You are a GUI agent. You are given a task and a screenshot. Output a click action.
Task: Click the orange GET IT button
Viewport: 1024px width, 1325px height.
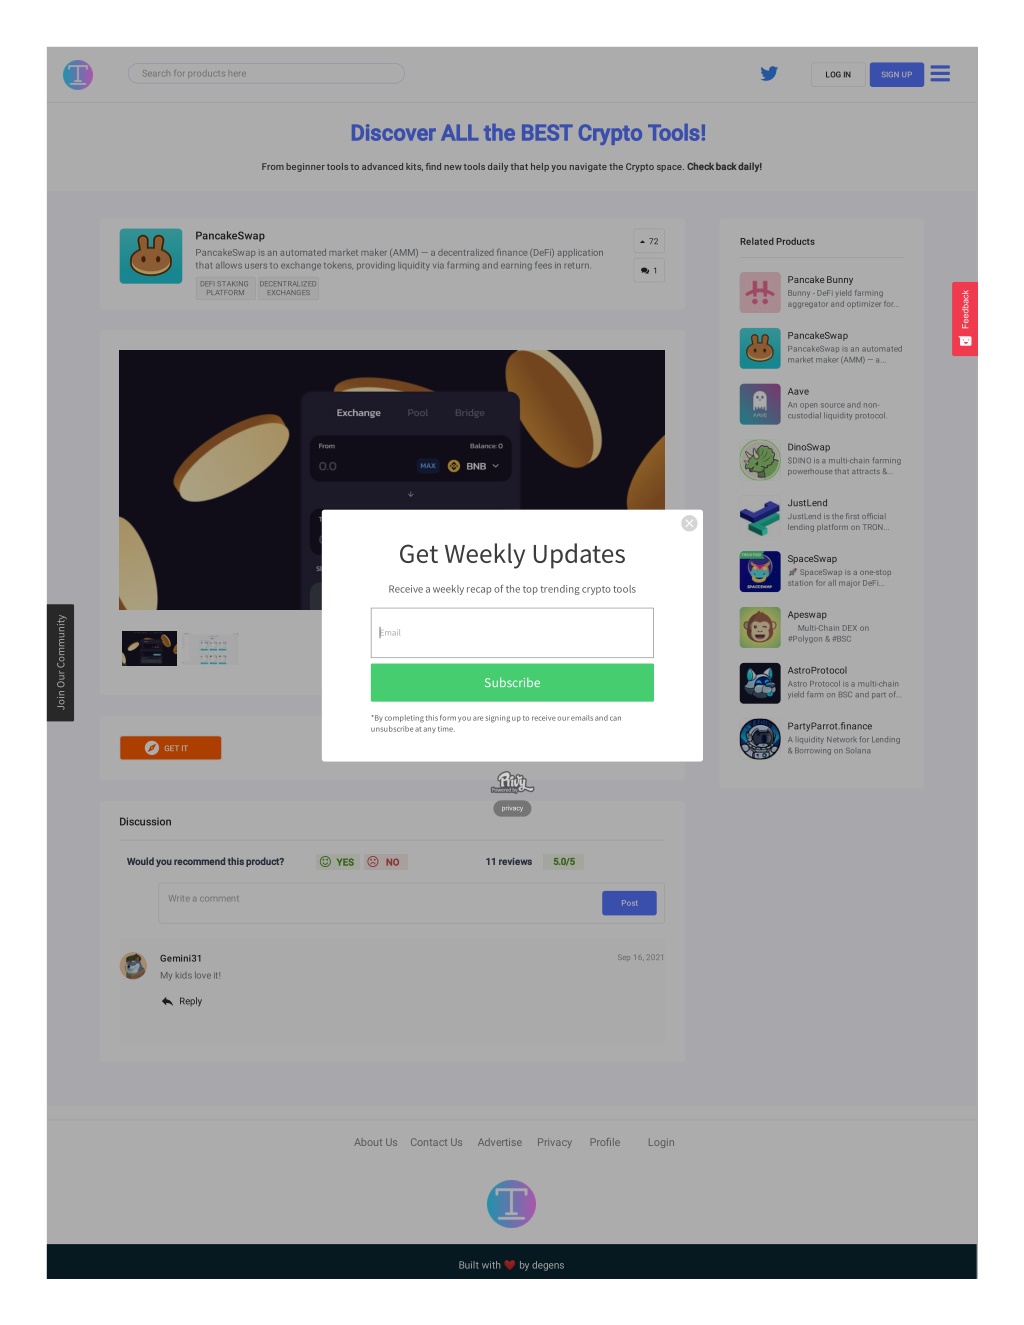coord(170,748)
